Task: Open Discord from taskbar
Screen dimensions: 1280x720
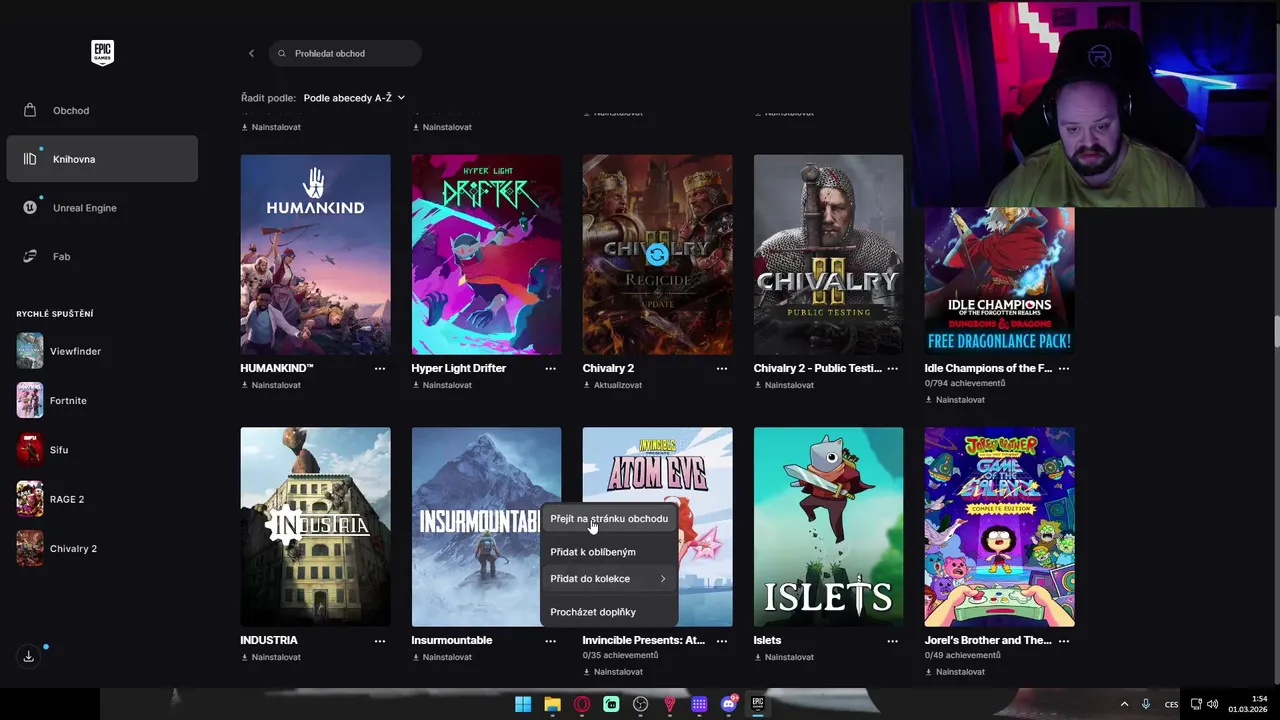Action: pos(729,704)
